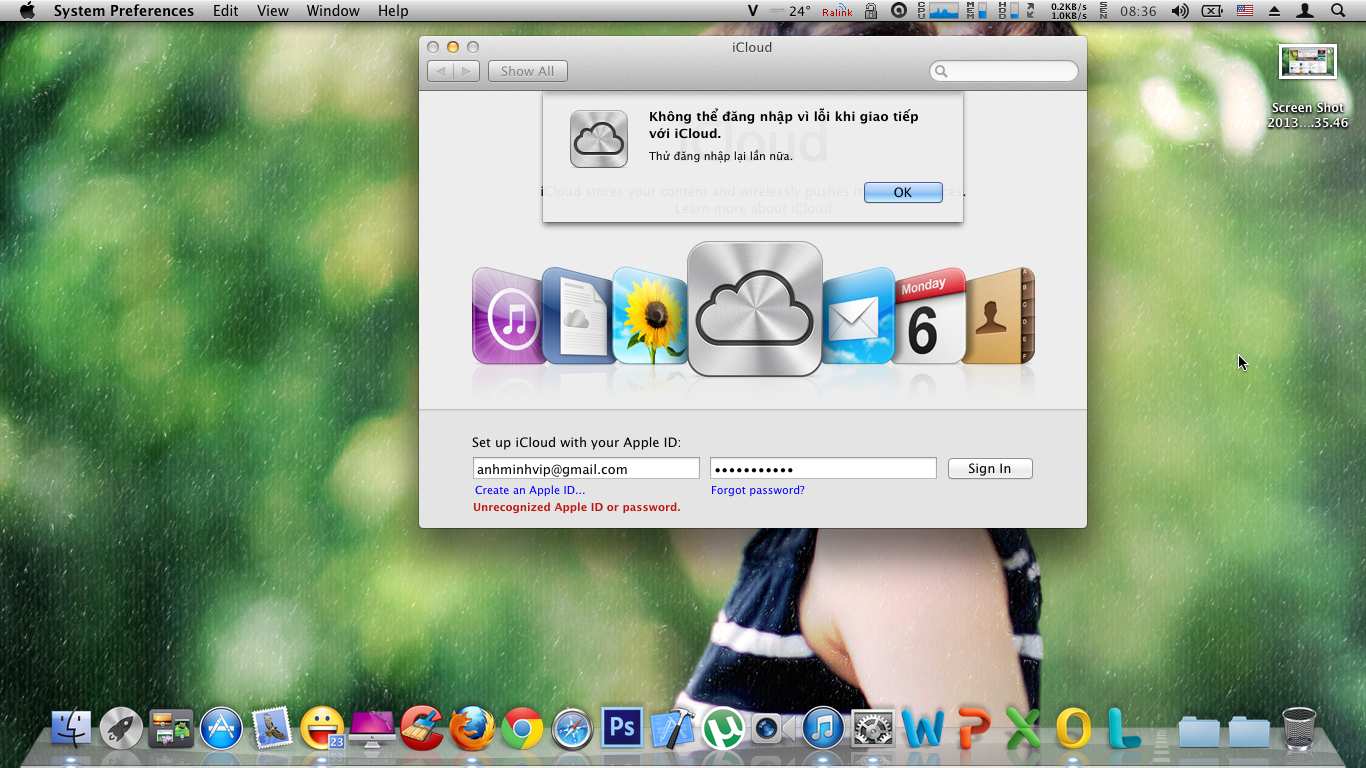Go forward with the toolbar forward arrow
1366x768 pixels.
click(x=467, y=71)
